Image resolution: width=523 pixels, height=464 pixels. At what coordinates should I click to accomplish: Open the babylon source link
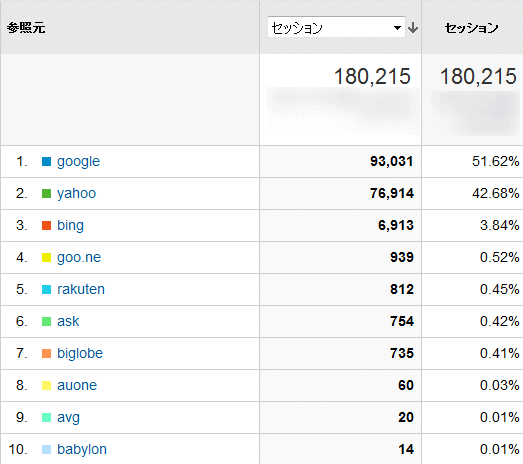[82, 449]
